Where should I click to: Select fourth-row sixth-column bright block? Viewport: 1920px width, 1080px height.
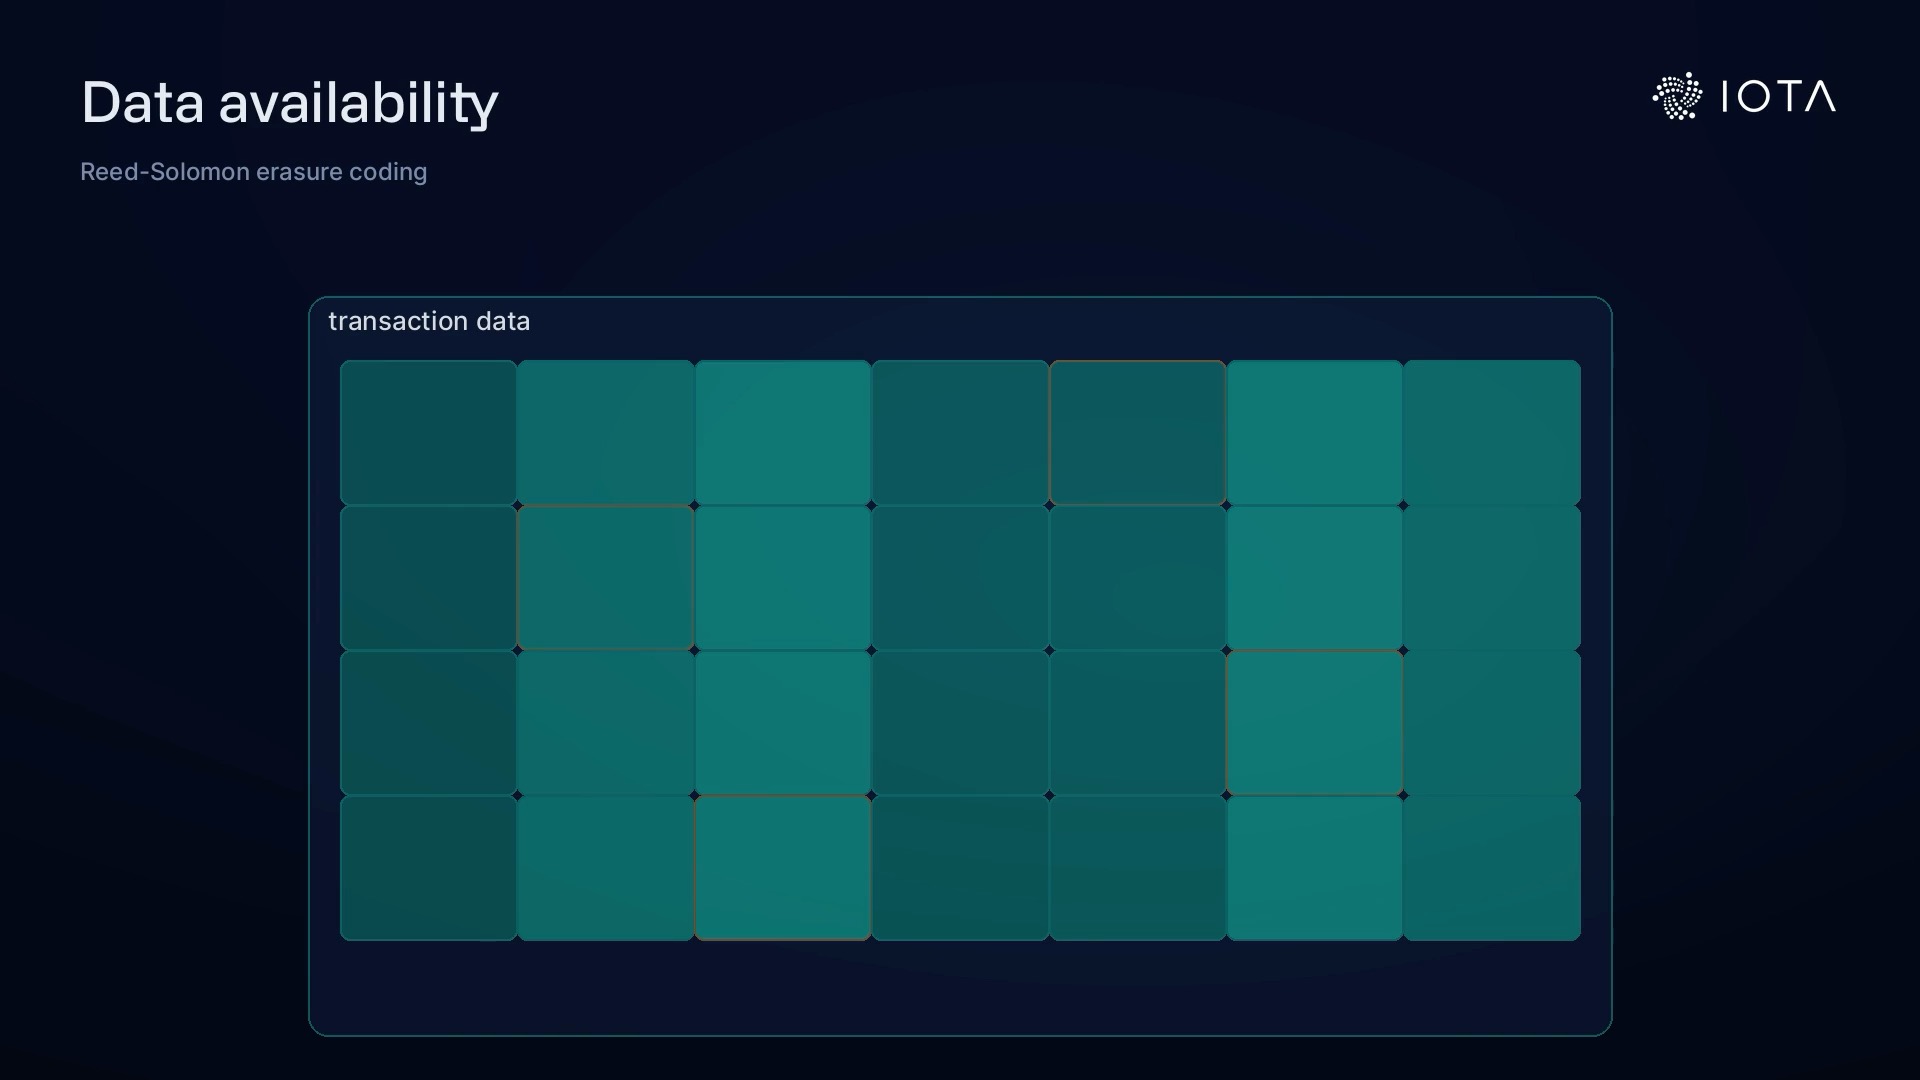pos(1314,868)
